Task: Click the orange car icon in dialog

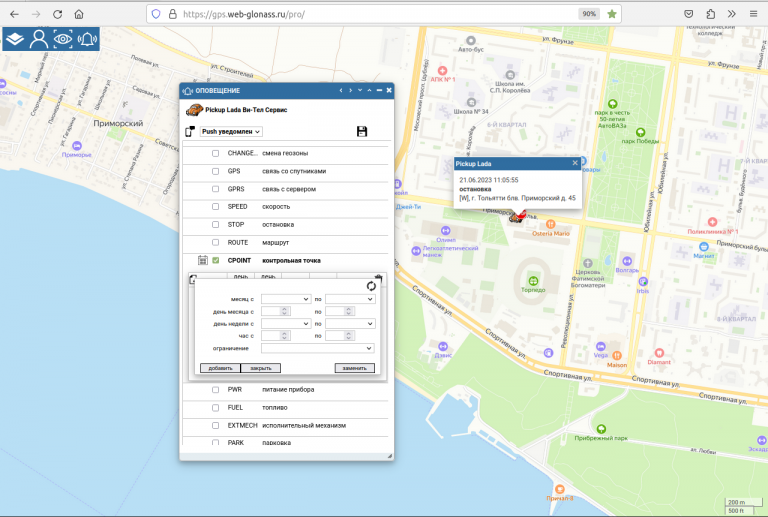Action: [x=194, y=110]
